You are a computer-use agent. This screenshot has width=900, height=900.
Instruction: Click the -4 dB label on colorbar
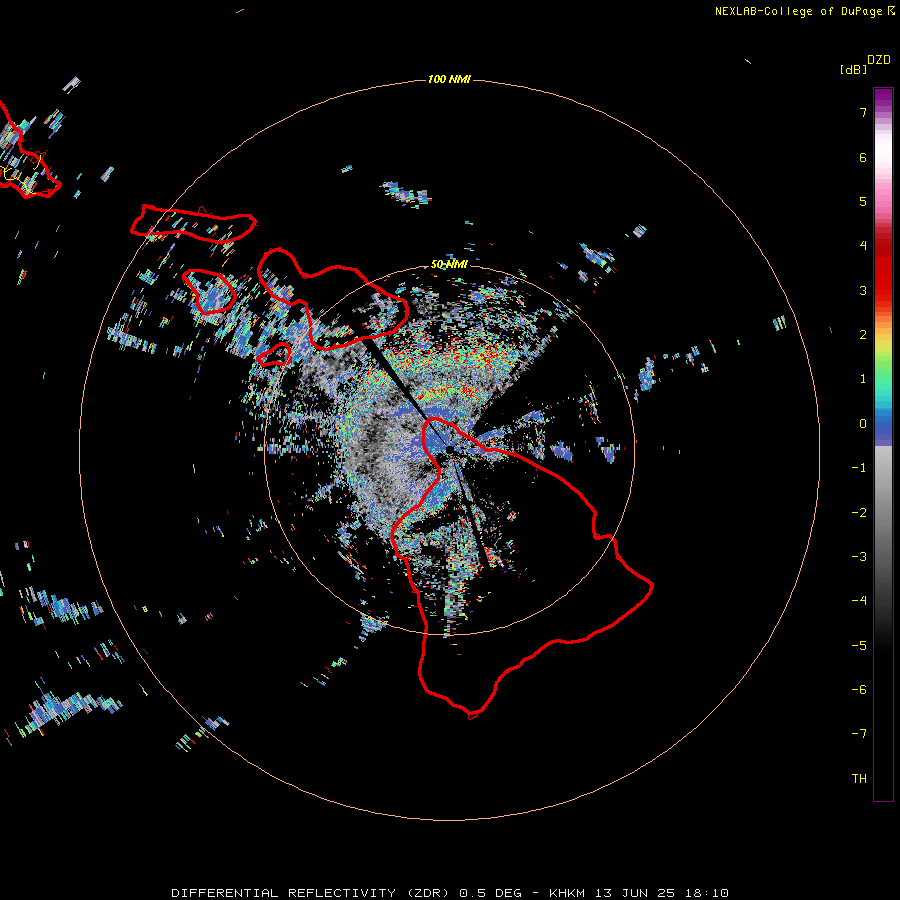click(859, 600)
